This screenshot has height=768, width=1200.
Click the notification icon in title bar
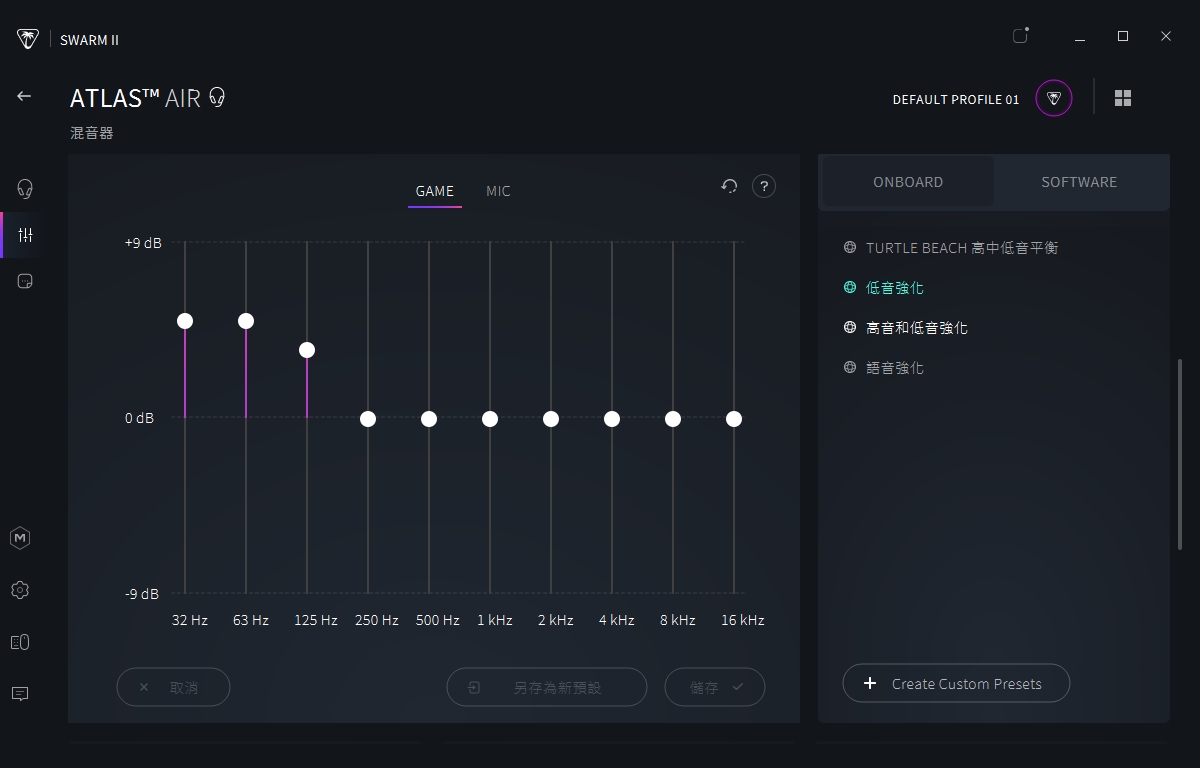pos(1021,36)
